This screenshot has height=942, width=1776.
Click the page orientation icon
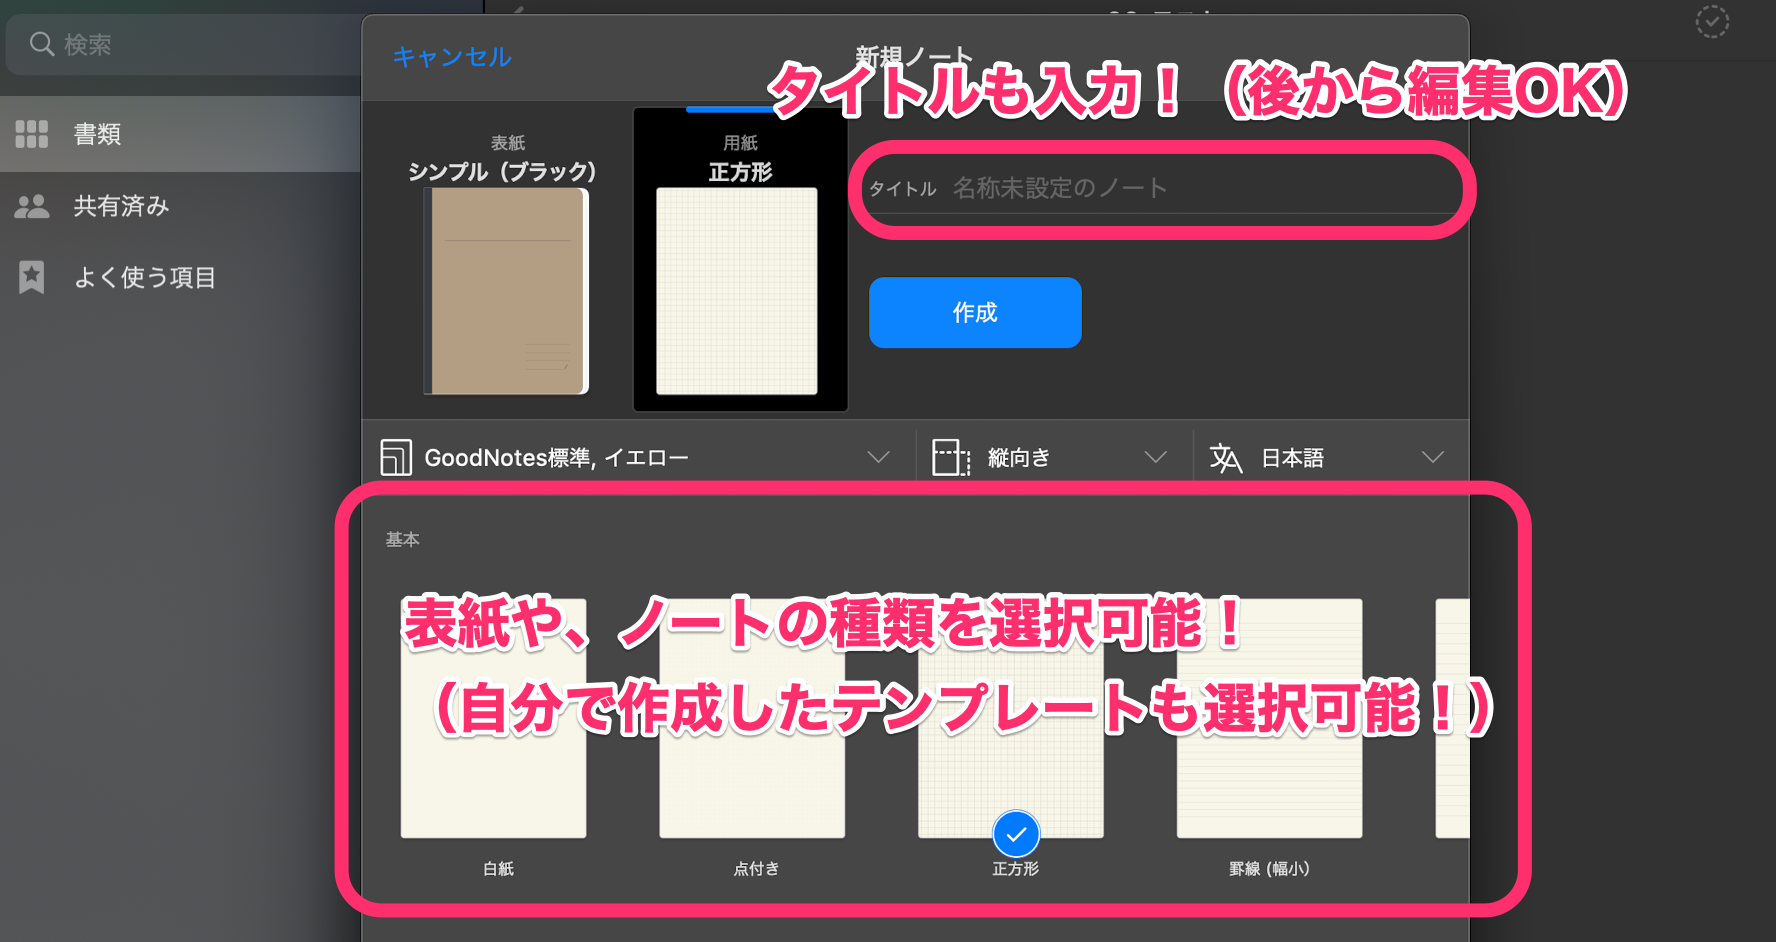(950, 457)
